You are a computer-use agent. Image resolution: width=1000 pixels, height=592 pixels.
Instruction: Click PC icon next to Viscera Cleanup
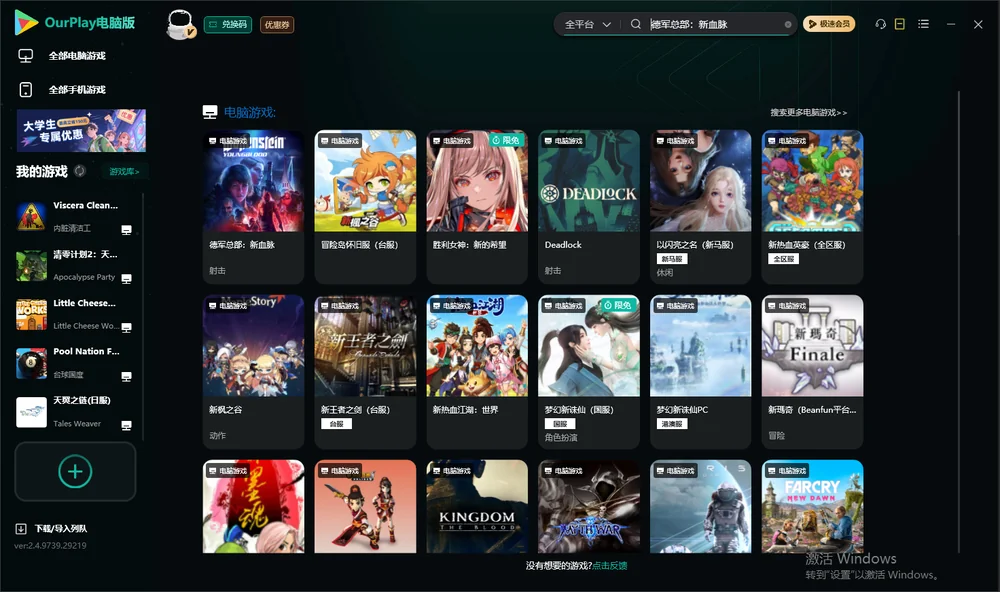pyautogui.click(x=126, y=230)
